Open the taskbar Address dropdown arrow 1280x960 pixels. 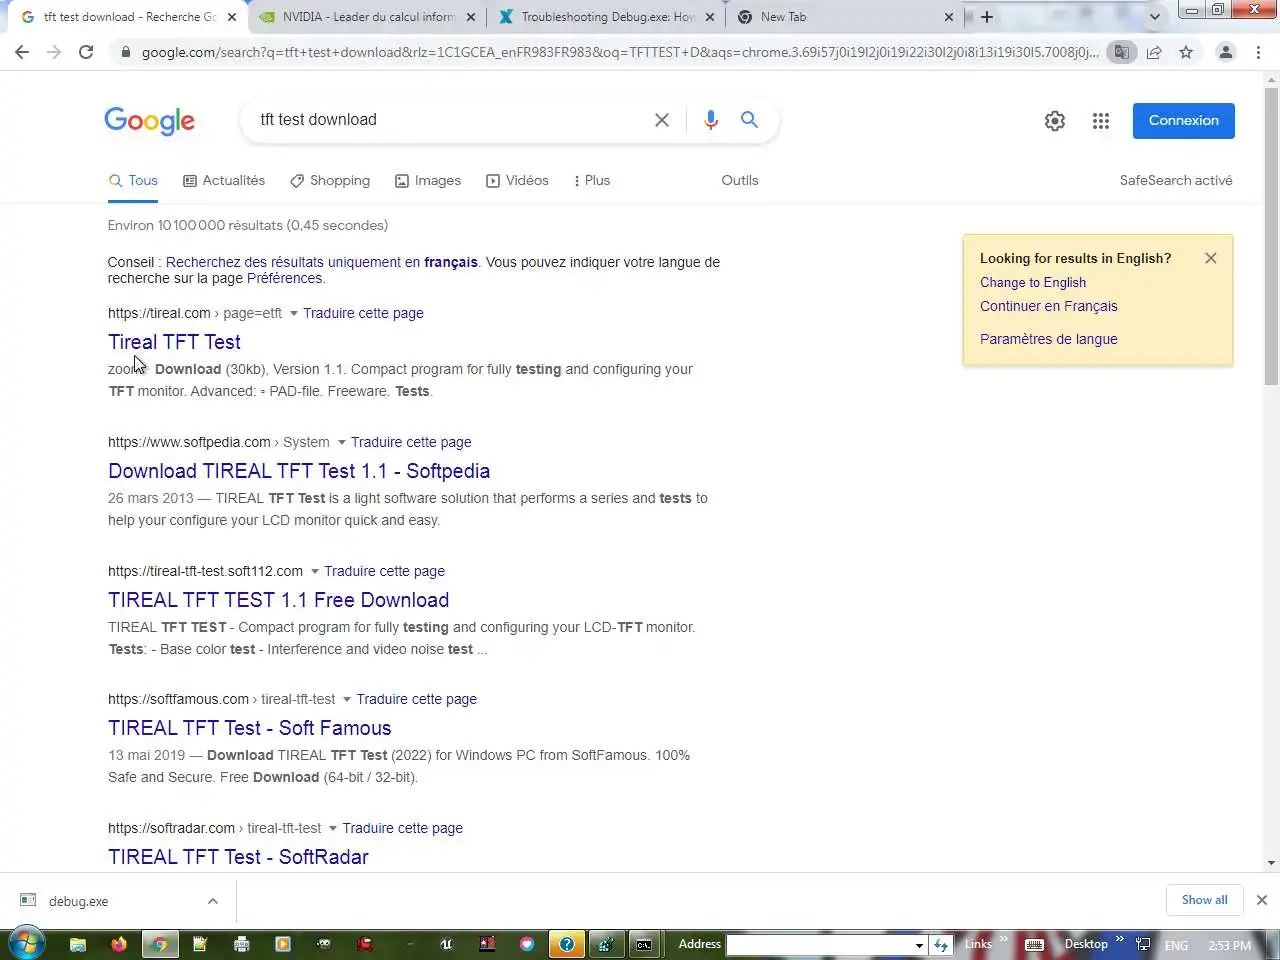pyautogui.click(x=919, y=945)
